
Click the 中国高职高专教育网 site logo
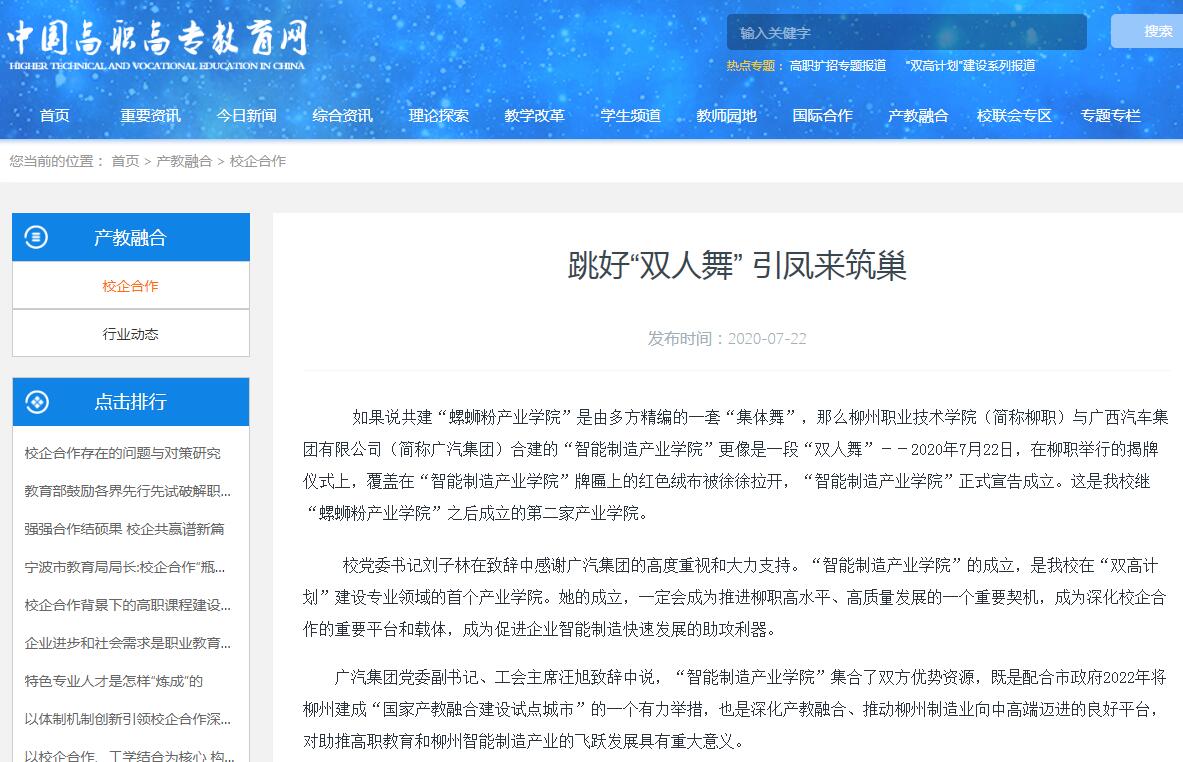[157, 43]
